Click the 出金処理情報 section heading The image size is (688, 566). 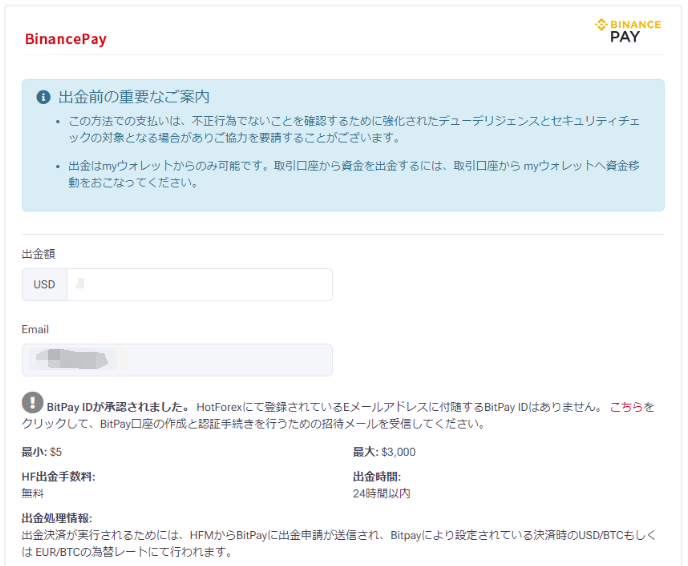coord(57,518)
